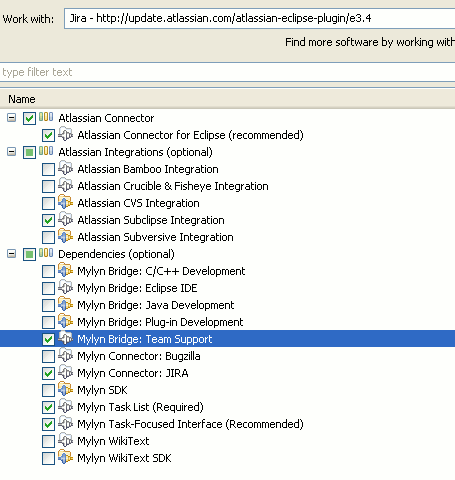Check the Atlassian Bamboo Integration checkbox
The width and height of the screenshot is (455, 480).
[48, 169]
